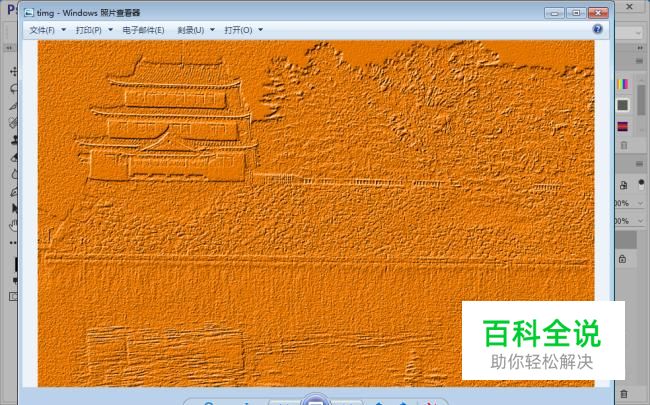Open Photoshop upper panel flyout menu

point(640,61)
